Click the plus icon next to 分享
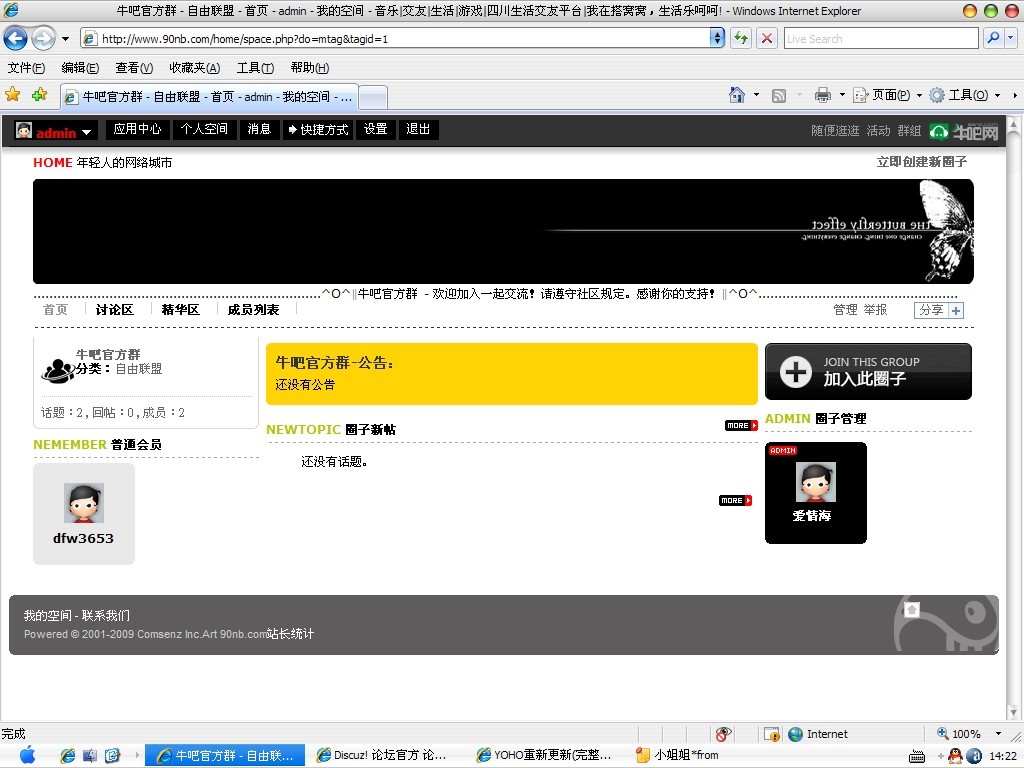Viewport: 1024px width, 768px height. 956,311
